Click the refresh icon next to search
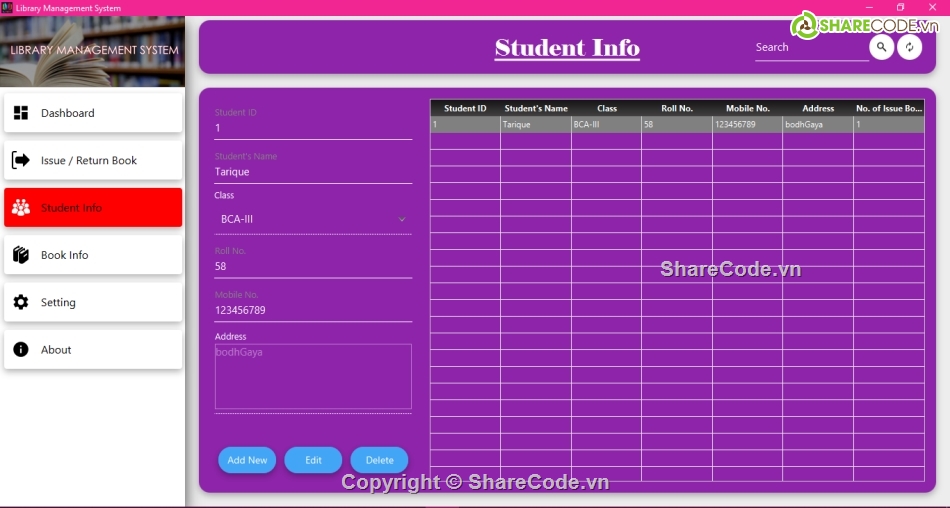Viewport: 950px width, 508px height. pyautogui.click(x=909, y=47)
